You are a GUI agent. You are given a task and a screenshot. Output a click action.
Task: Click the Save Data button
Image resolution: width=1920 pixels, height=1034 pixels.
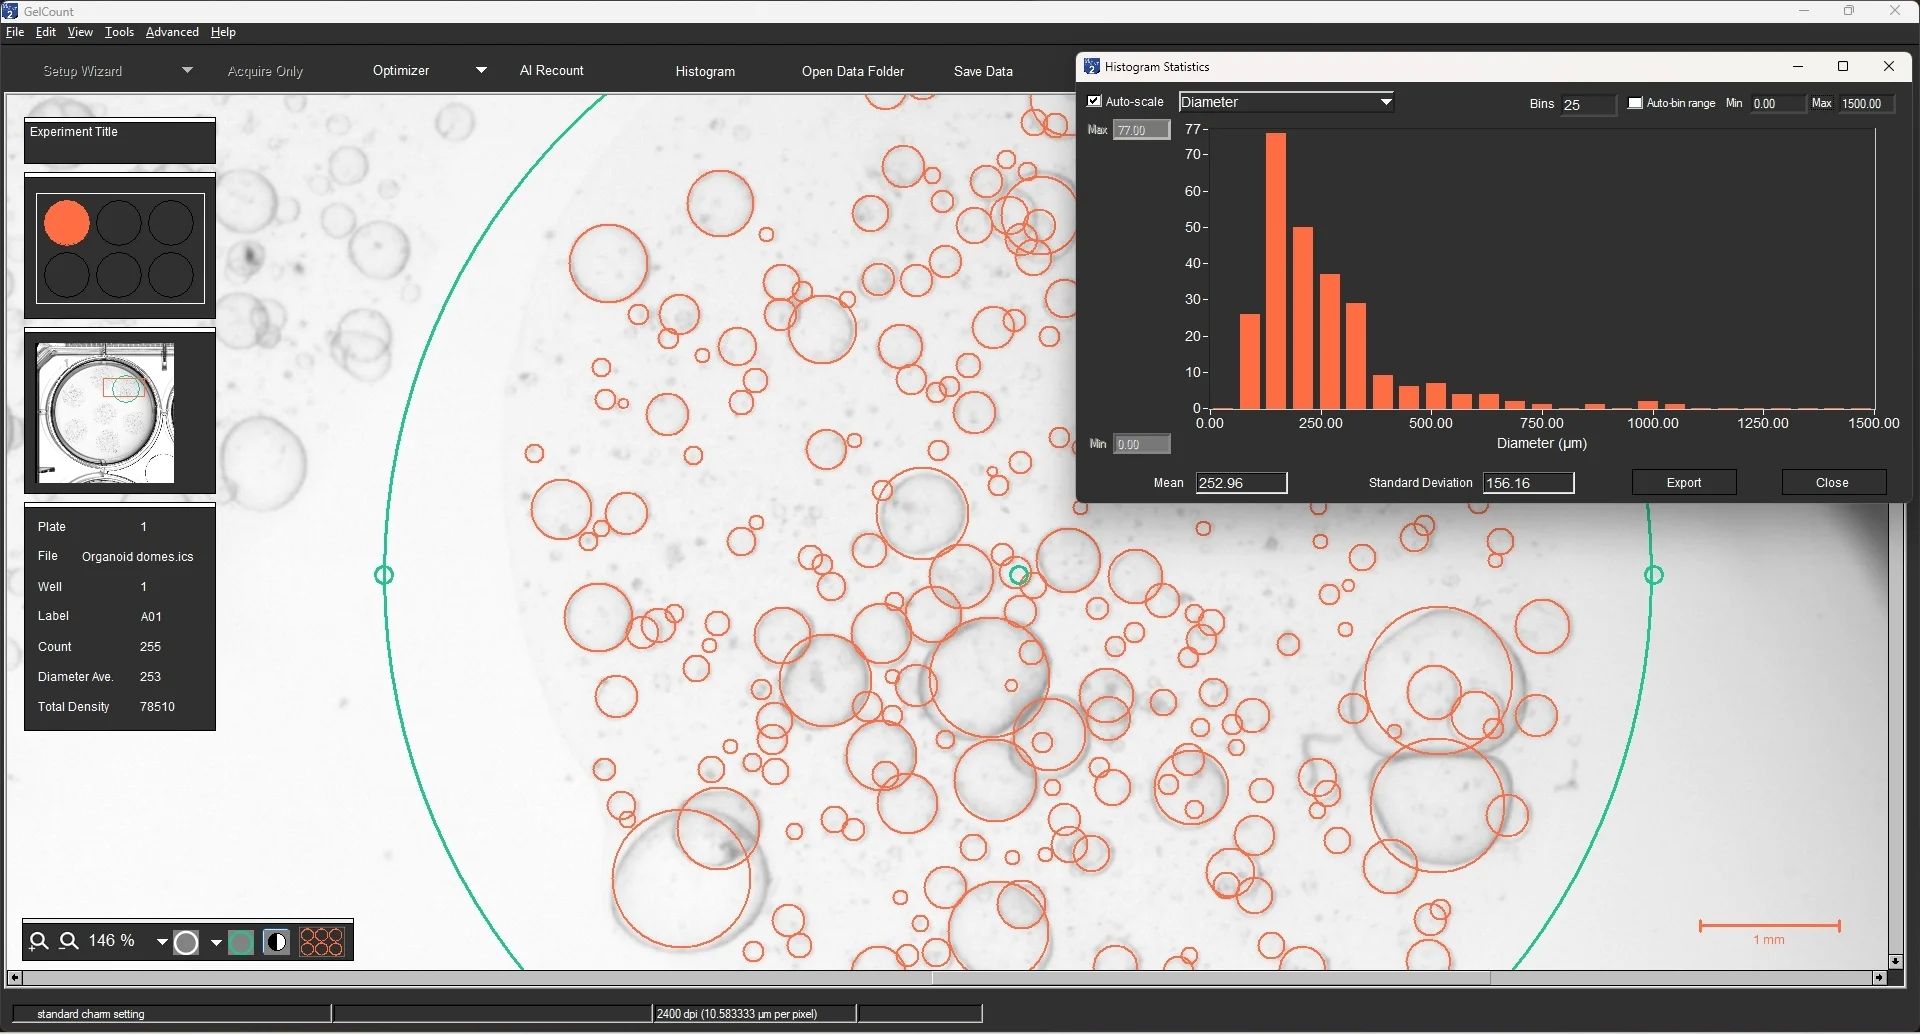[983, 71]
